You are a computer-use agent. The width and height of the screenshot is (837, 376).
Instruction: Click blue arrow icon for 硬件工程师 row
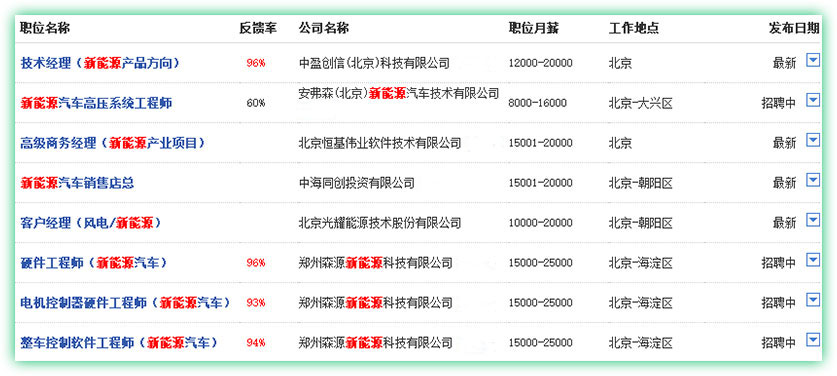812,260
